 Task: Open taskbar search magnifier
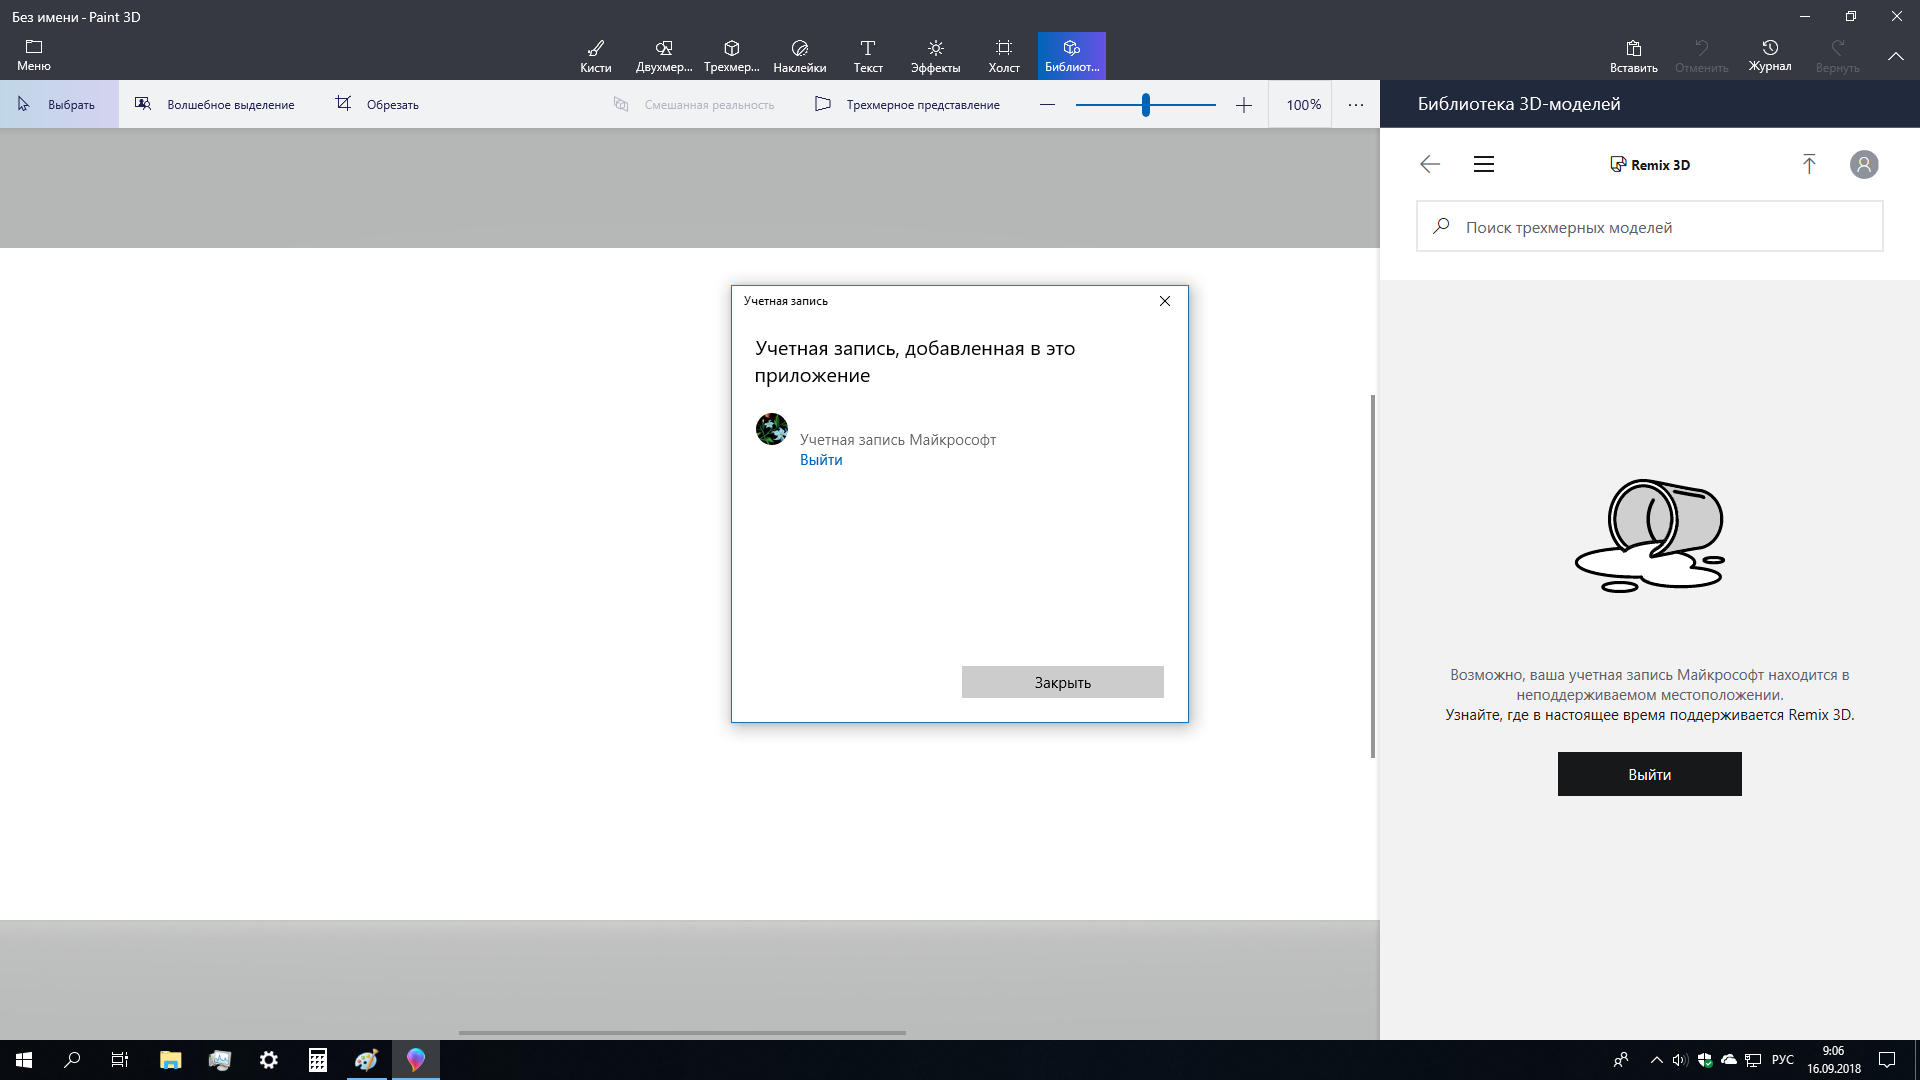[x=72, y=1060]
